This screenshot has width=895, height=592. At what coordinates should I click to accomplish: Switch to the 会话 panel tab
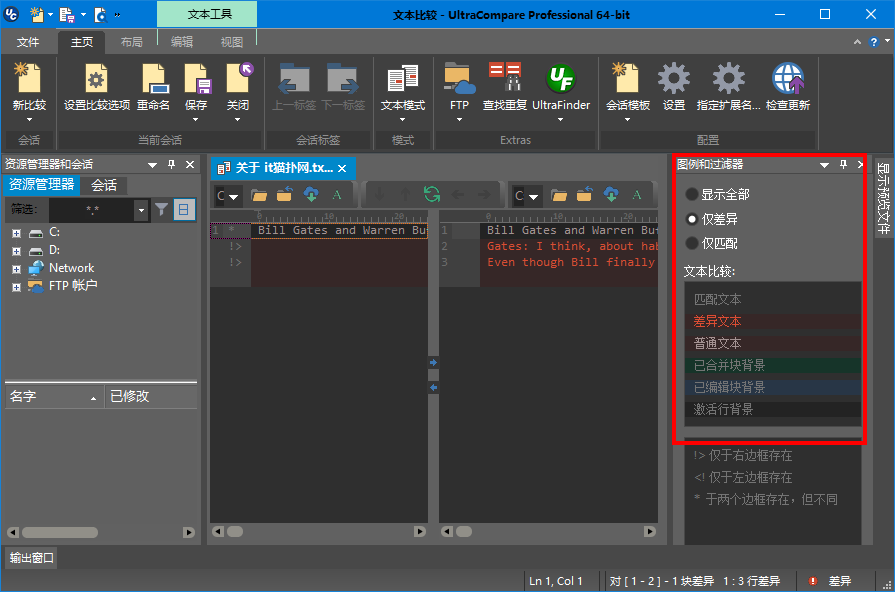[x=104, y=185]
